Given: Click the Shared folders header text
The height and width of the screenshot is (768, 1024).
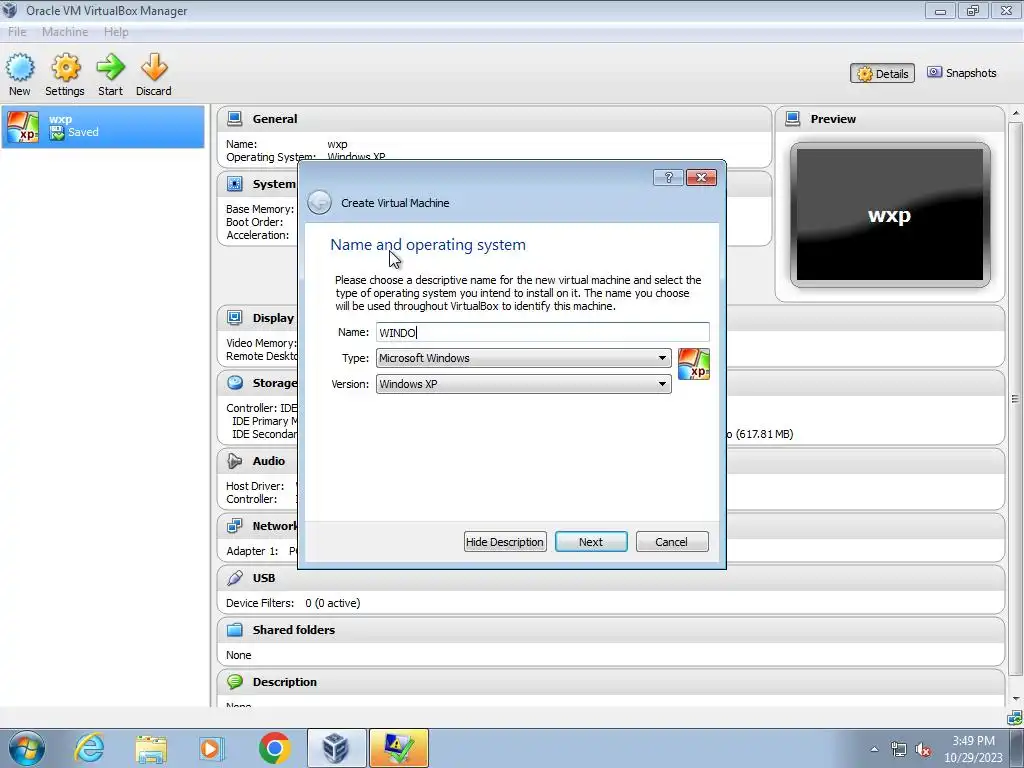Looking at the screenshot, I should click(293, 630).
